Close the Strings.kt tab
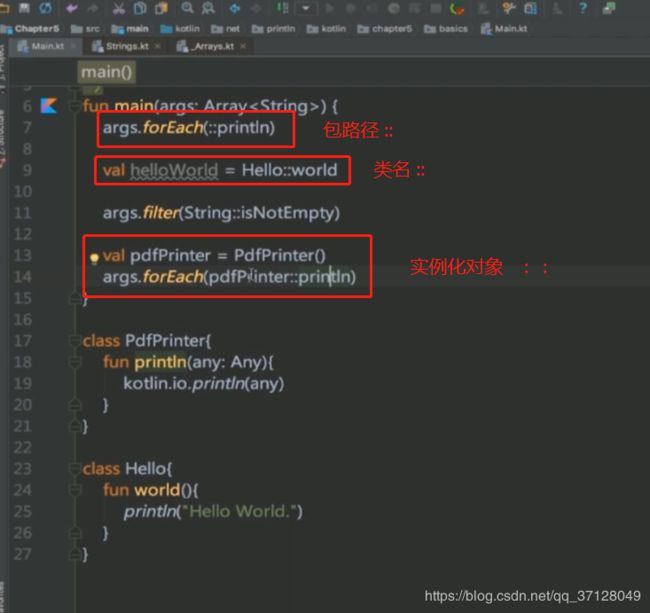This screenshot has height=613, width=650. [x=157, y=46]
